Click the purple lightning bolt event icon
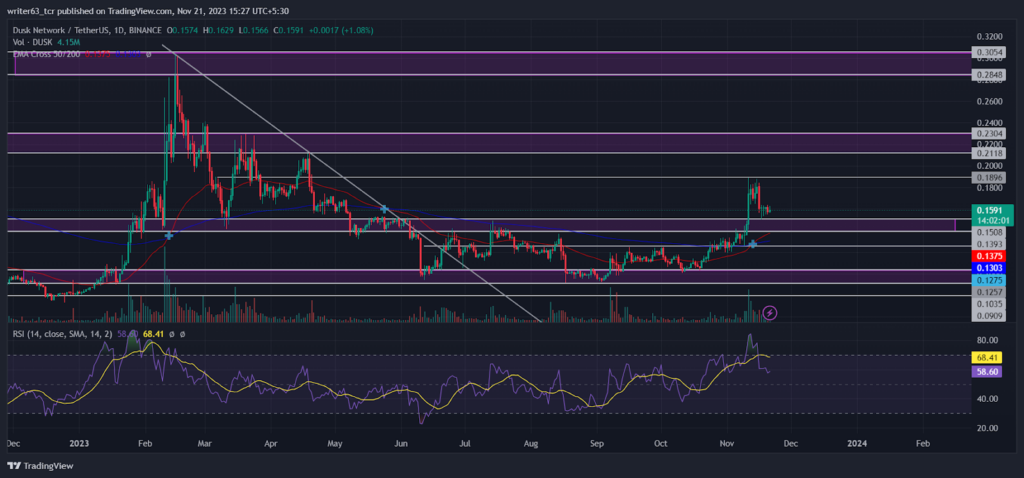This screenshot has width=1024, height=478. tap(770, 313)
